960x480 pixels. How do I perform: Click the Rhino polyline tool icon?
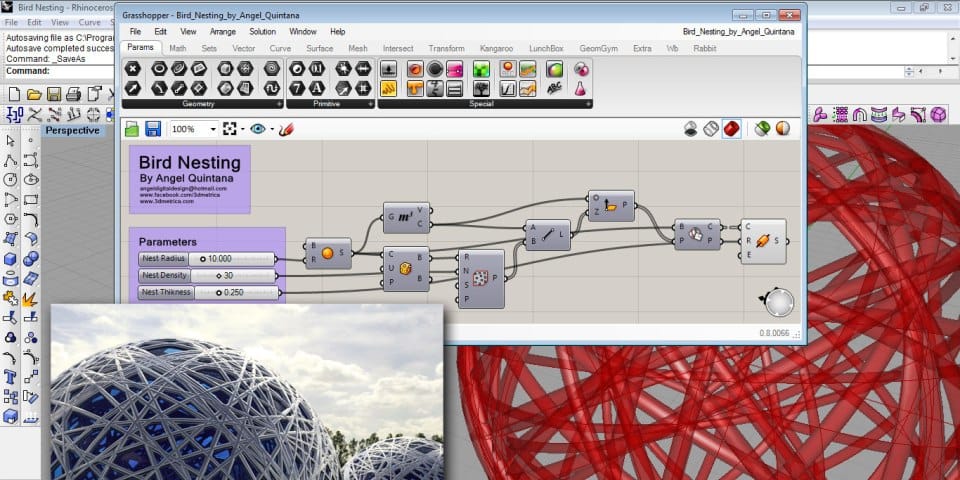(10, 160)
